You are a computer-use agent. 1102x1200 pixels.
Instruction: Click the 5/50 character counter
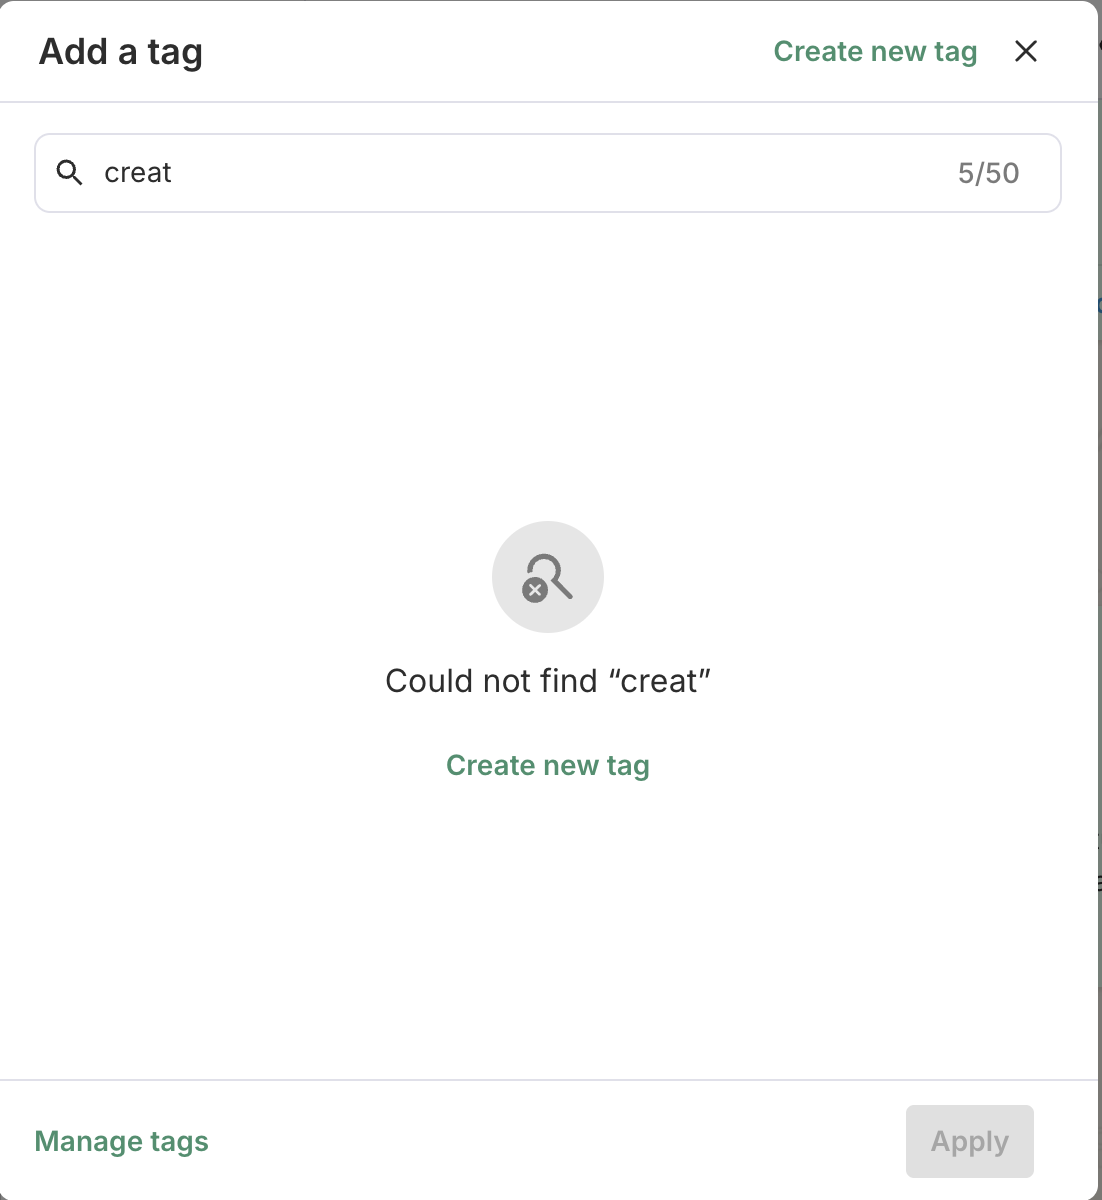pyautogui.click(x=988, y=173)
